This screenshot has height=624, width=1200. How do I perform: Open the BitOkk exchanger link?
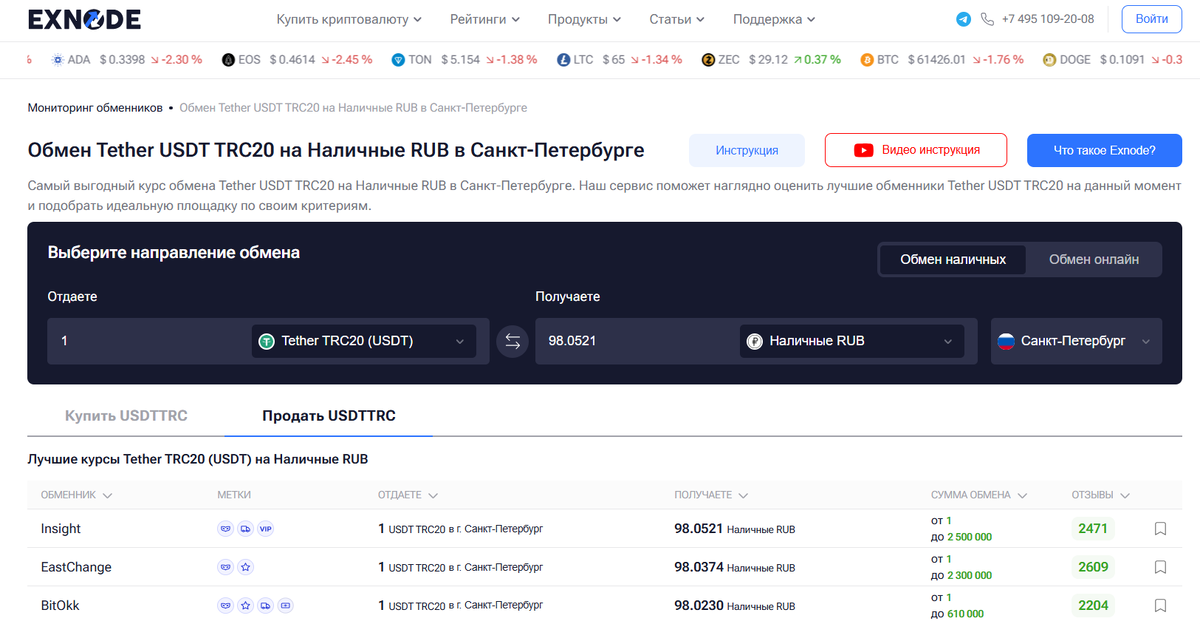[61, 605]
